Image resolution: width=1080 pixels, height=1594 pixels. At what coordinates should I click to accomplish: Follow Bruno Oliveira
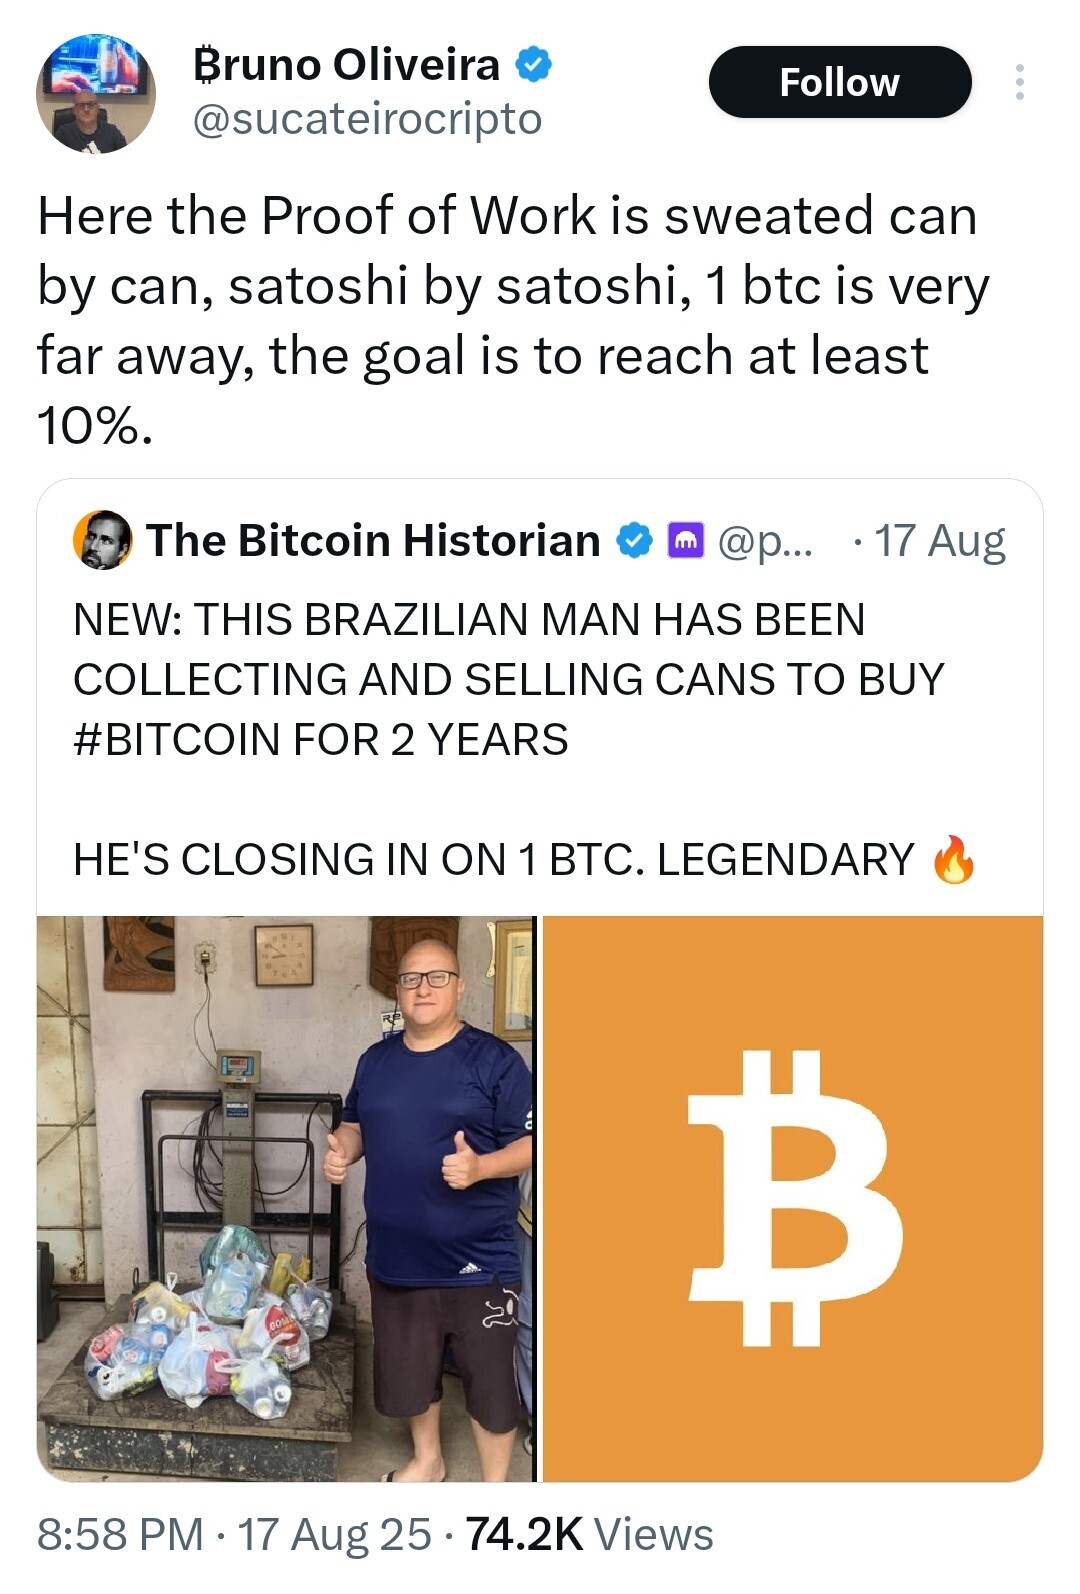tap(840, 82)
